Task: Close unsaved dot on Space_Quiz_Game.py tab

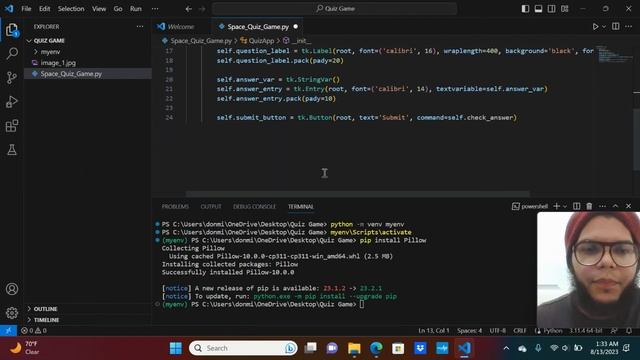Action: coord(296,27)
